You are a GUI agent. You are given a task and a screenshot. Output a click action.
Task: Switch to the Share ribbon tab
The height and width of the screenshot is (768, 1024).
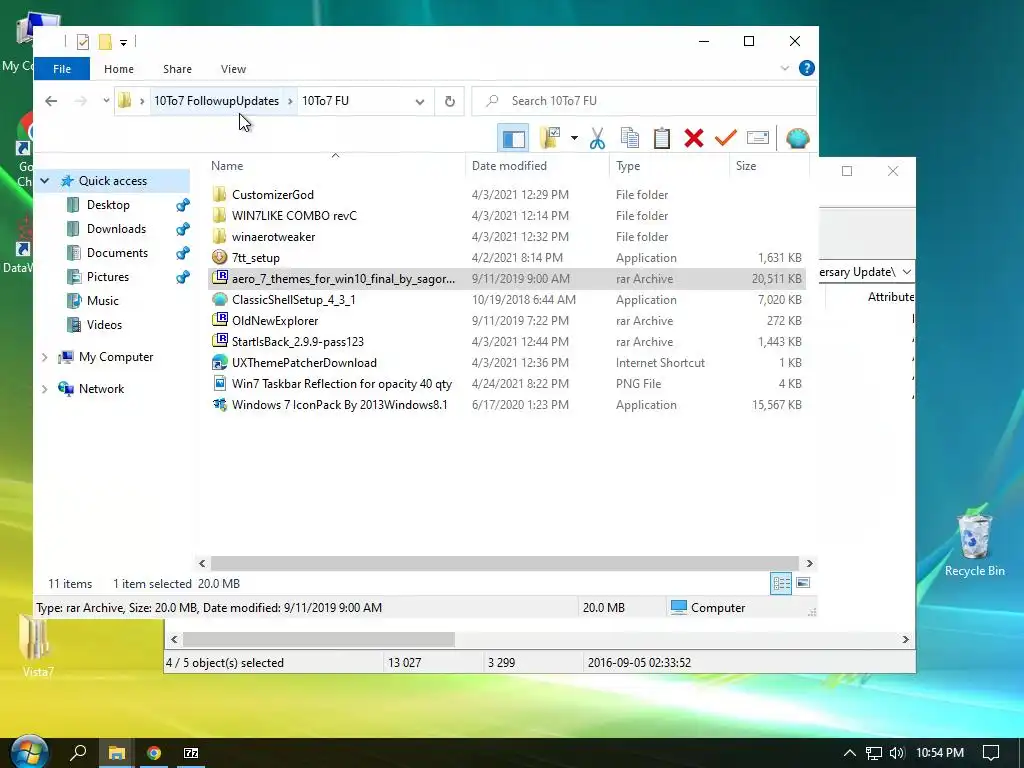pyautogui.click(x=178, y=69)
